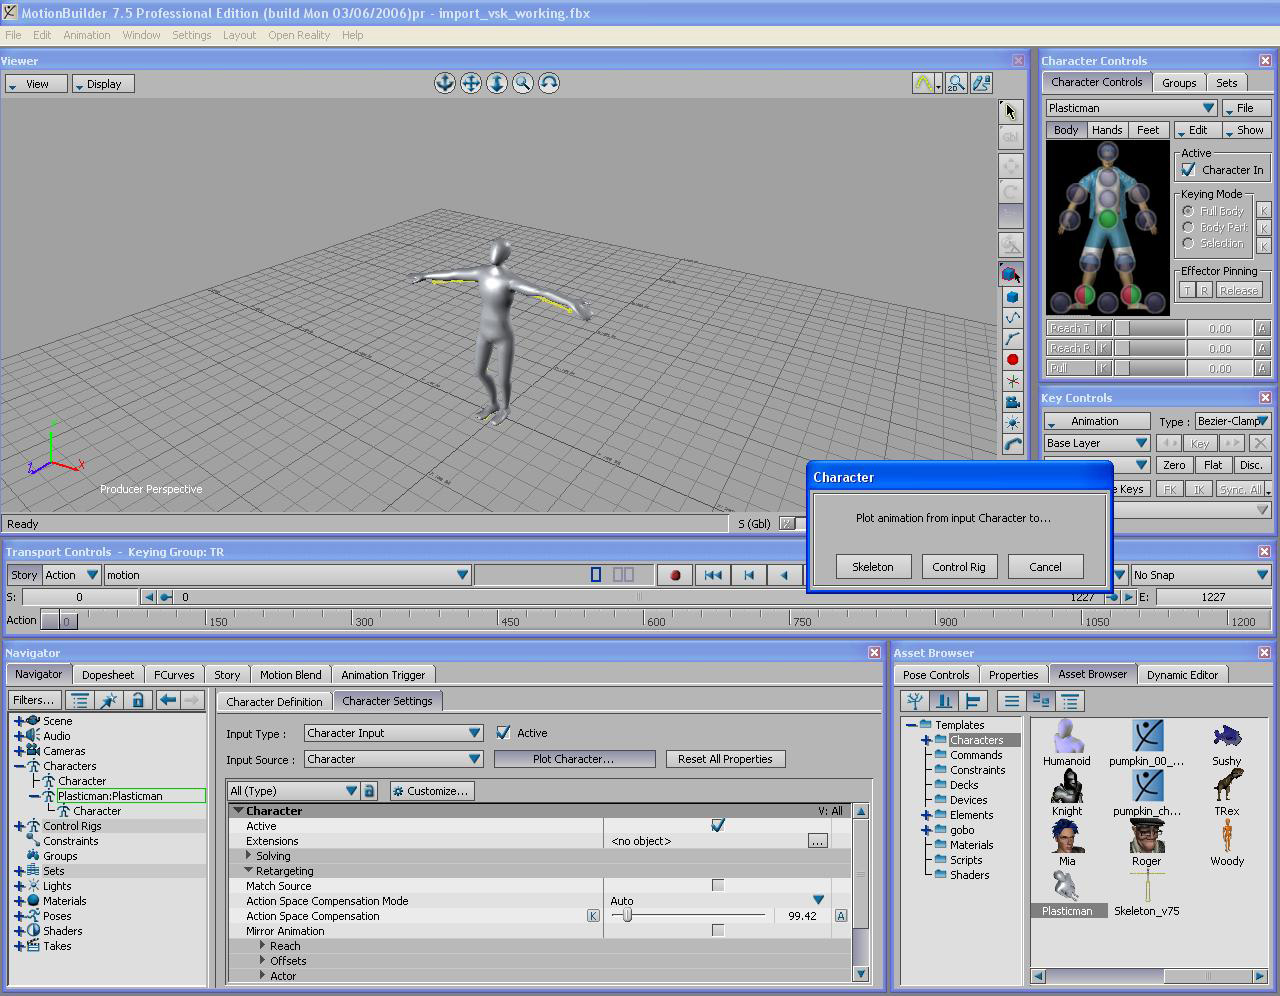Image resolution: width=1280 pixels, height=996 pixels.
Task: Click the tree view icon in Asset Browser
Action: 914,701
